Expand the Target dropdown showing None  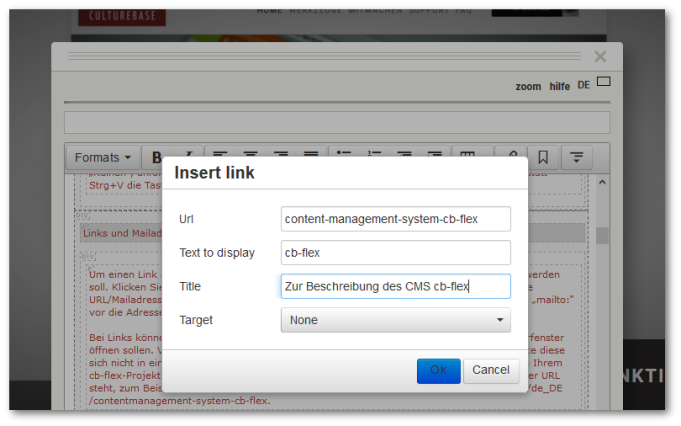pos(395,320)
